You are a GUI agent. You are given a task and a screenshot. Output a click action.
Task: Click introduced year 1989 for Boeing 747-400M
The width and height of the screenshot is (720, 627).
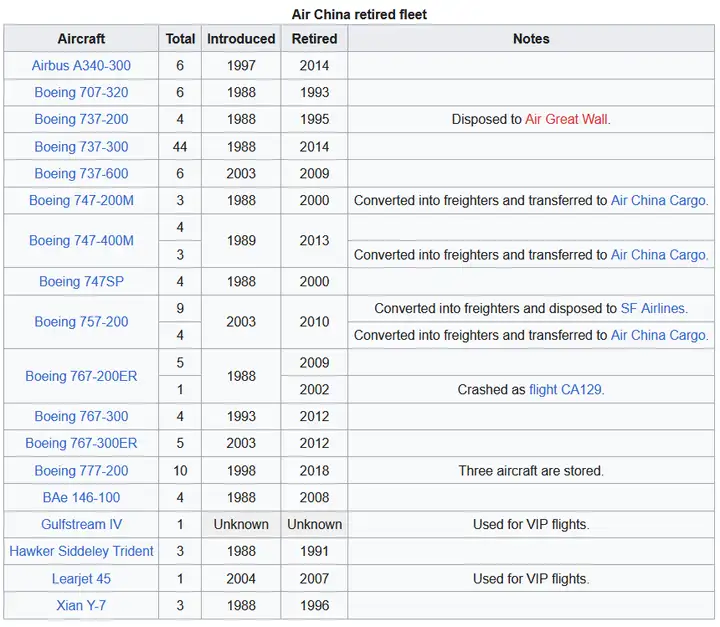(241, 241)
